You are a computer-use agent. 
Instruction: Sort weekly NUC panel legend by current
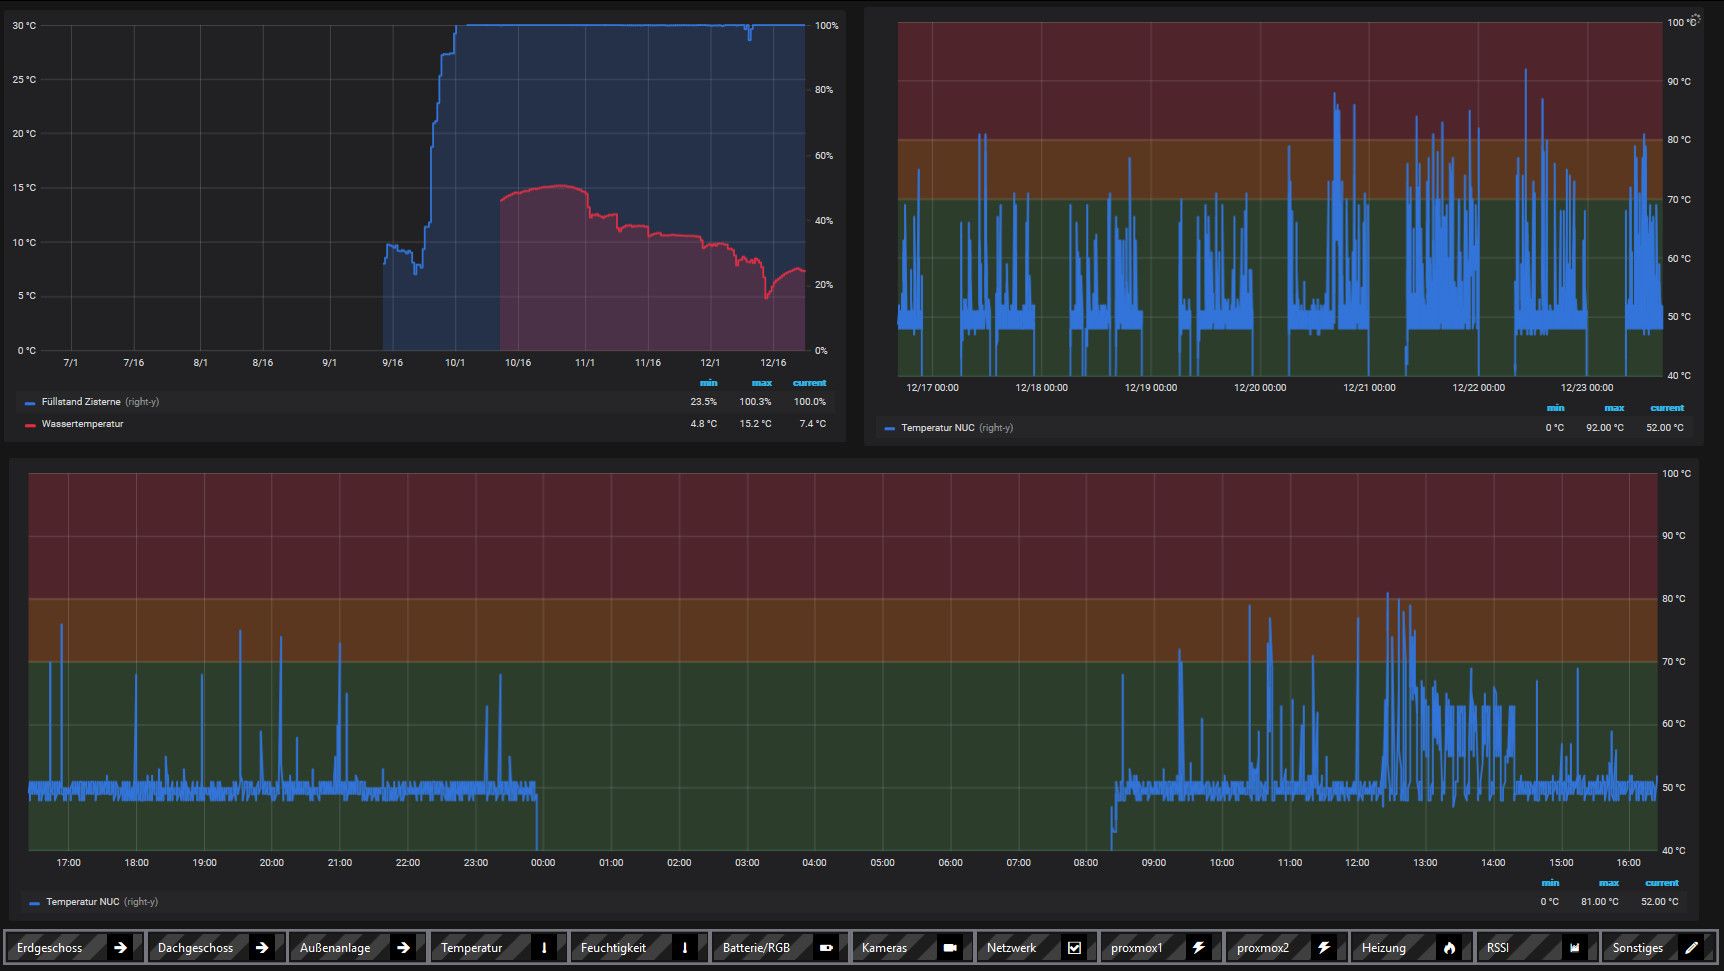(1667, 408)
